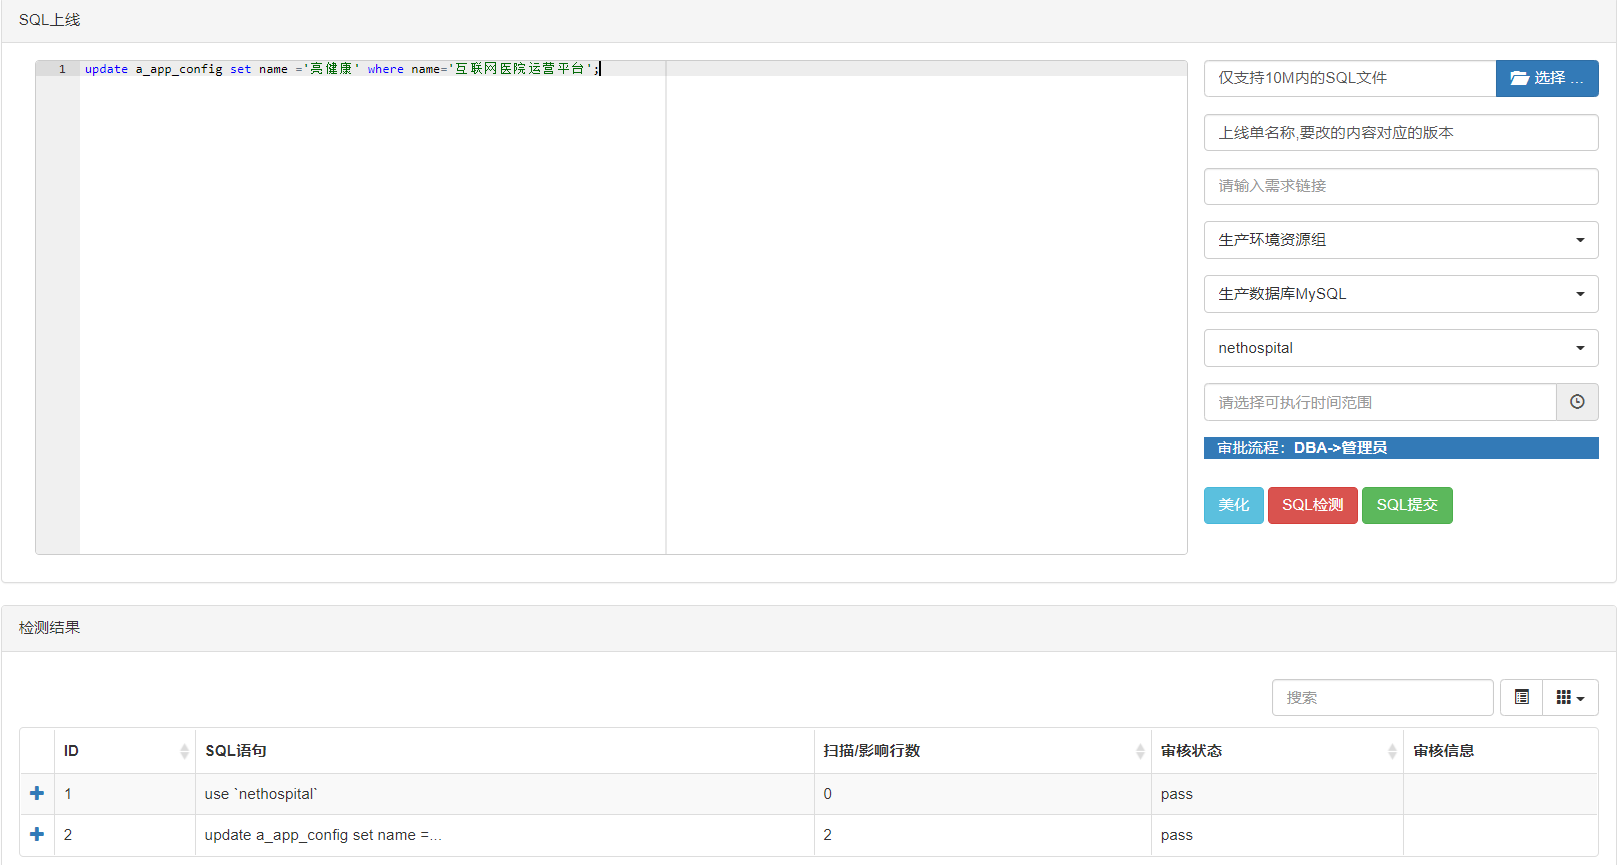
Task: Click the clock icon for execution time
Action: click(1577, 402)
